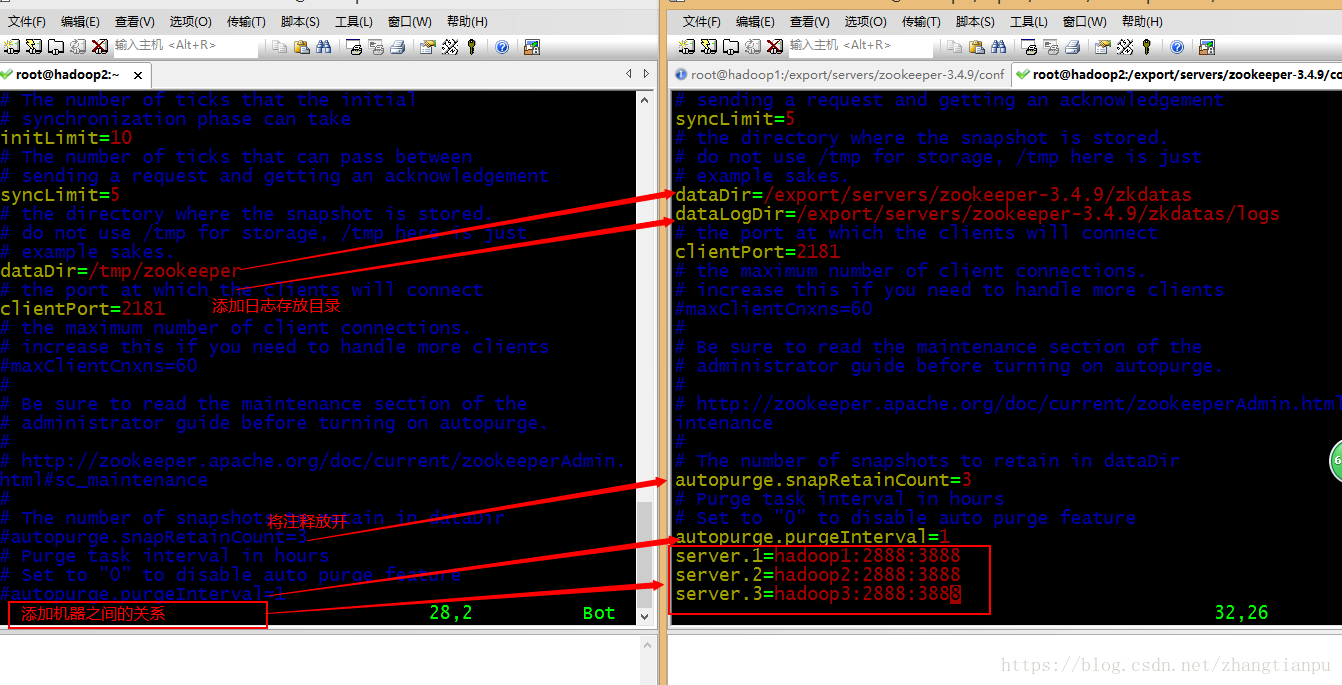Click host input field in right window
1342x685 pixels.
coord(860,46)
